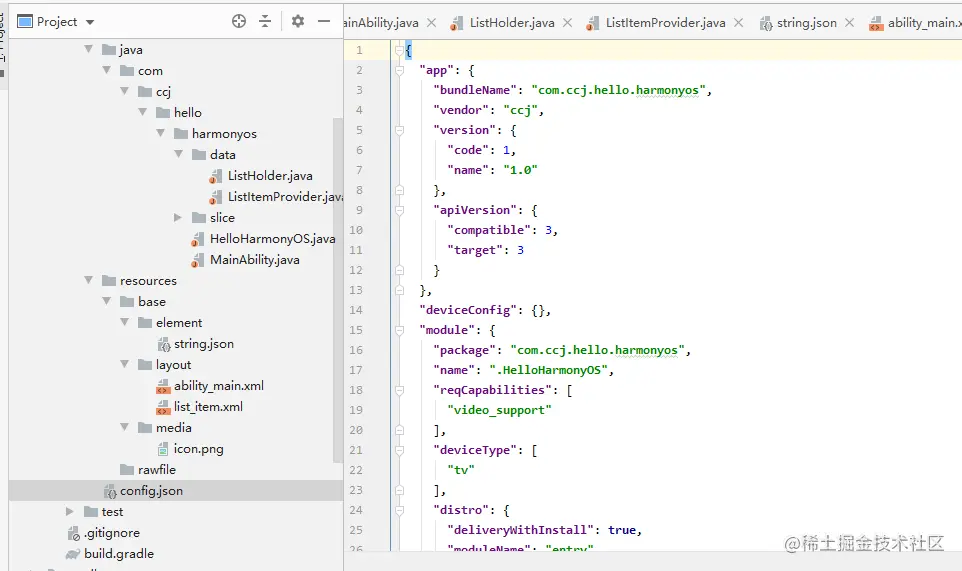Collapse the layout folder

125,364
